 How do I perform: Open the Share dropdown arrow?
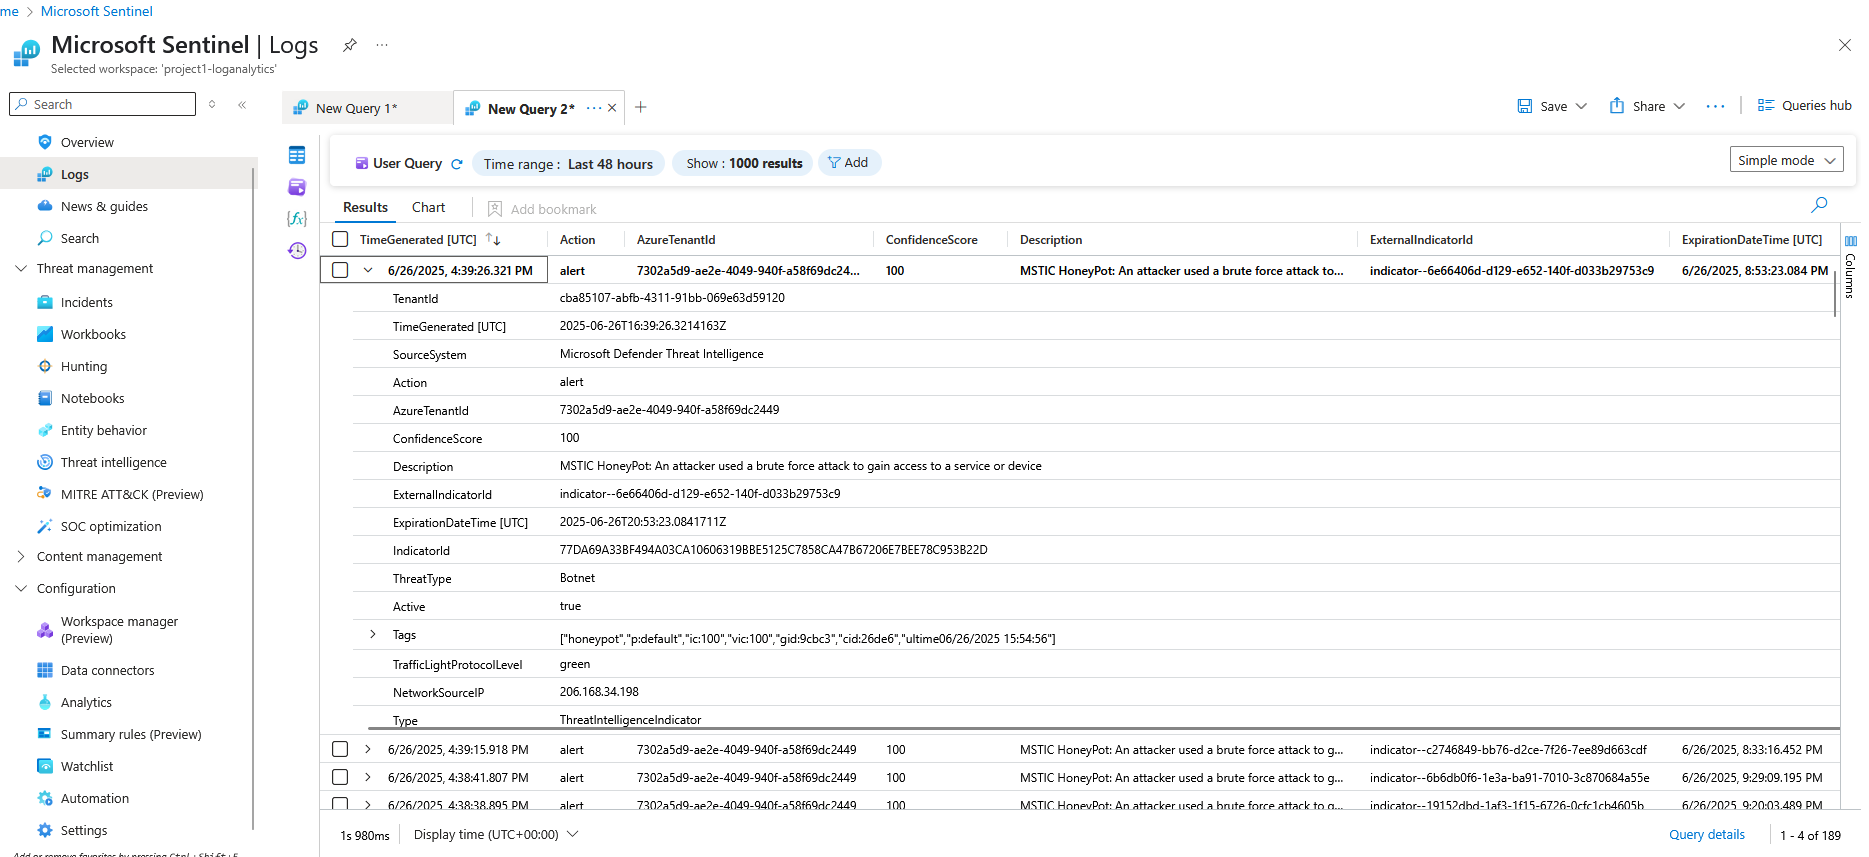[x=1679, y=106]
